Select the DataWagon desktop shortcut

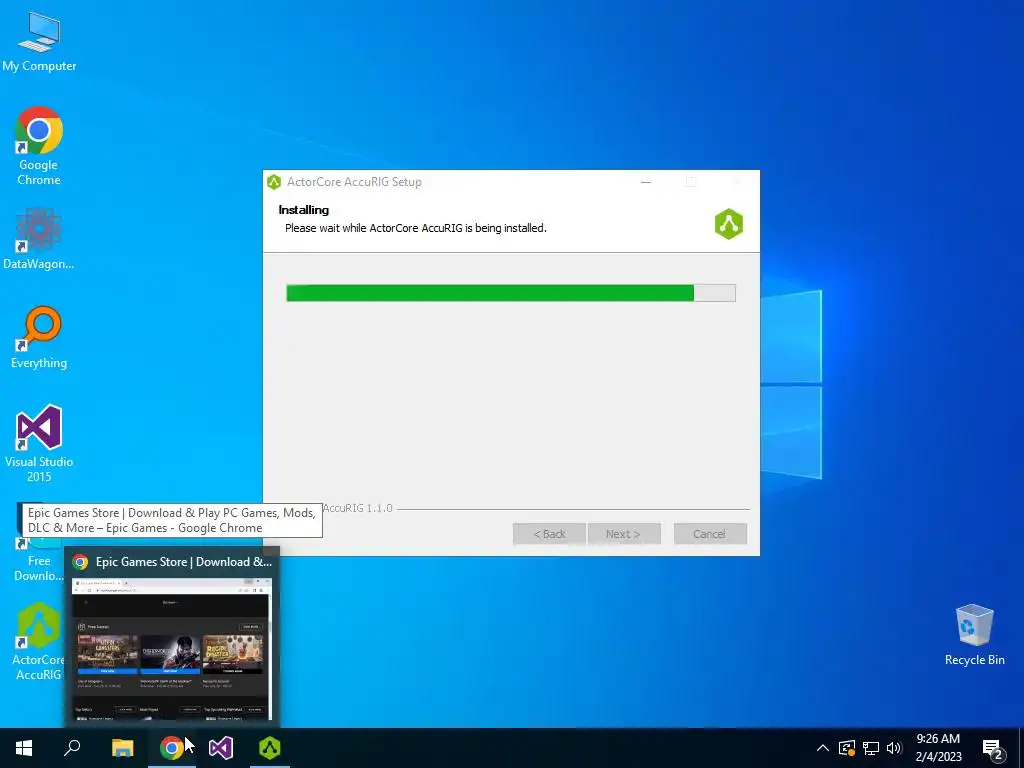(39, 238)
